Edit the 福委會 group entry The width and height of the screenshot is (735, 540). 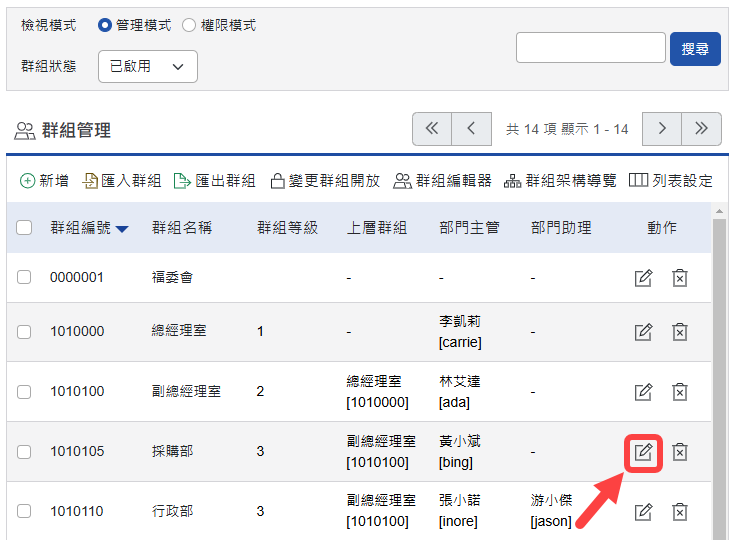(644, 277)
